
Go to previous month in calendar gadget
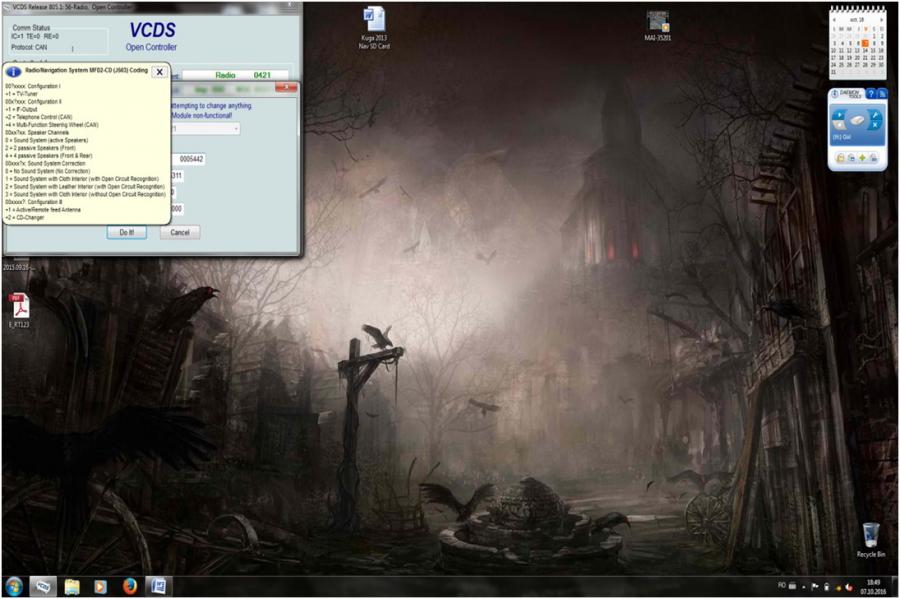tap(834, 20)
